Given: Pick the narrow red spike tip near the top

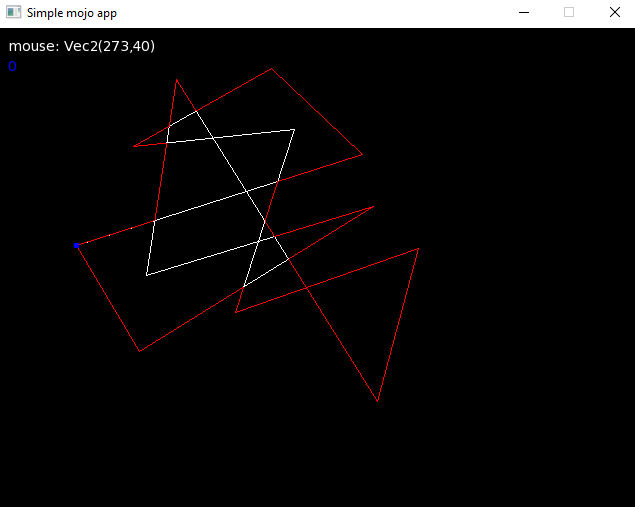Looking at the screenshot, I should pyautogui.click(x=177, y=80).
